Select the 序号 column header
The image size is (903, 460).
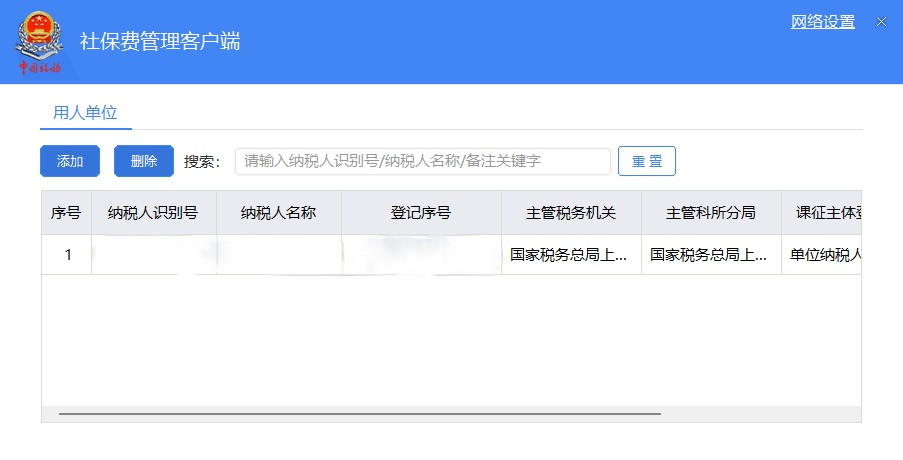point(66,212)
